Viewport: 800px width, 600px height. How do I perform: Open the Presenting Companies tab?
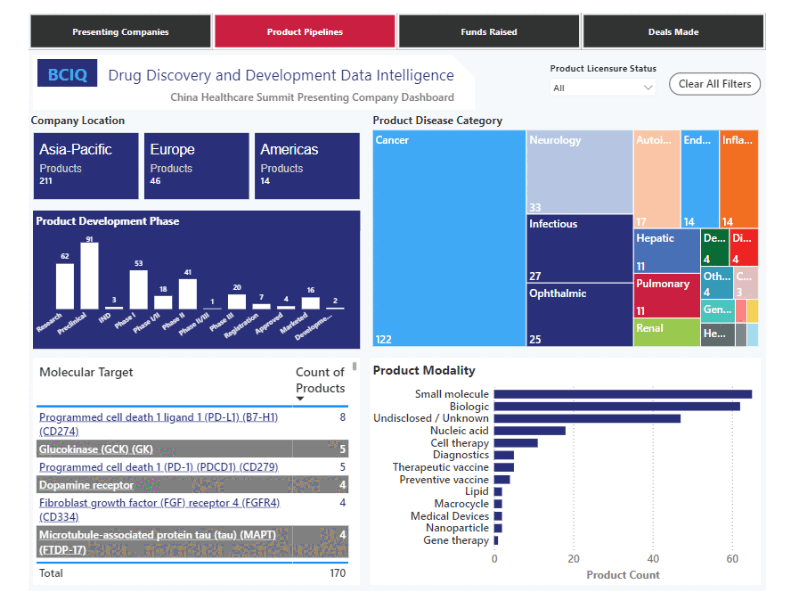(120, 32)
